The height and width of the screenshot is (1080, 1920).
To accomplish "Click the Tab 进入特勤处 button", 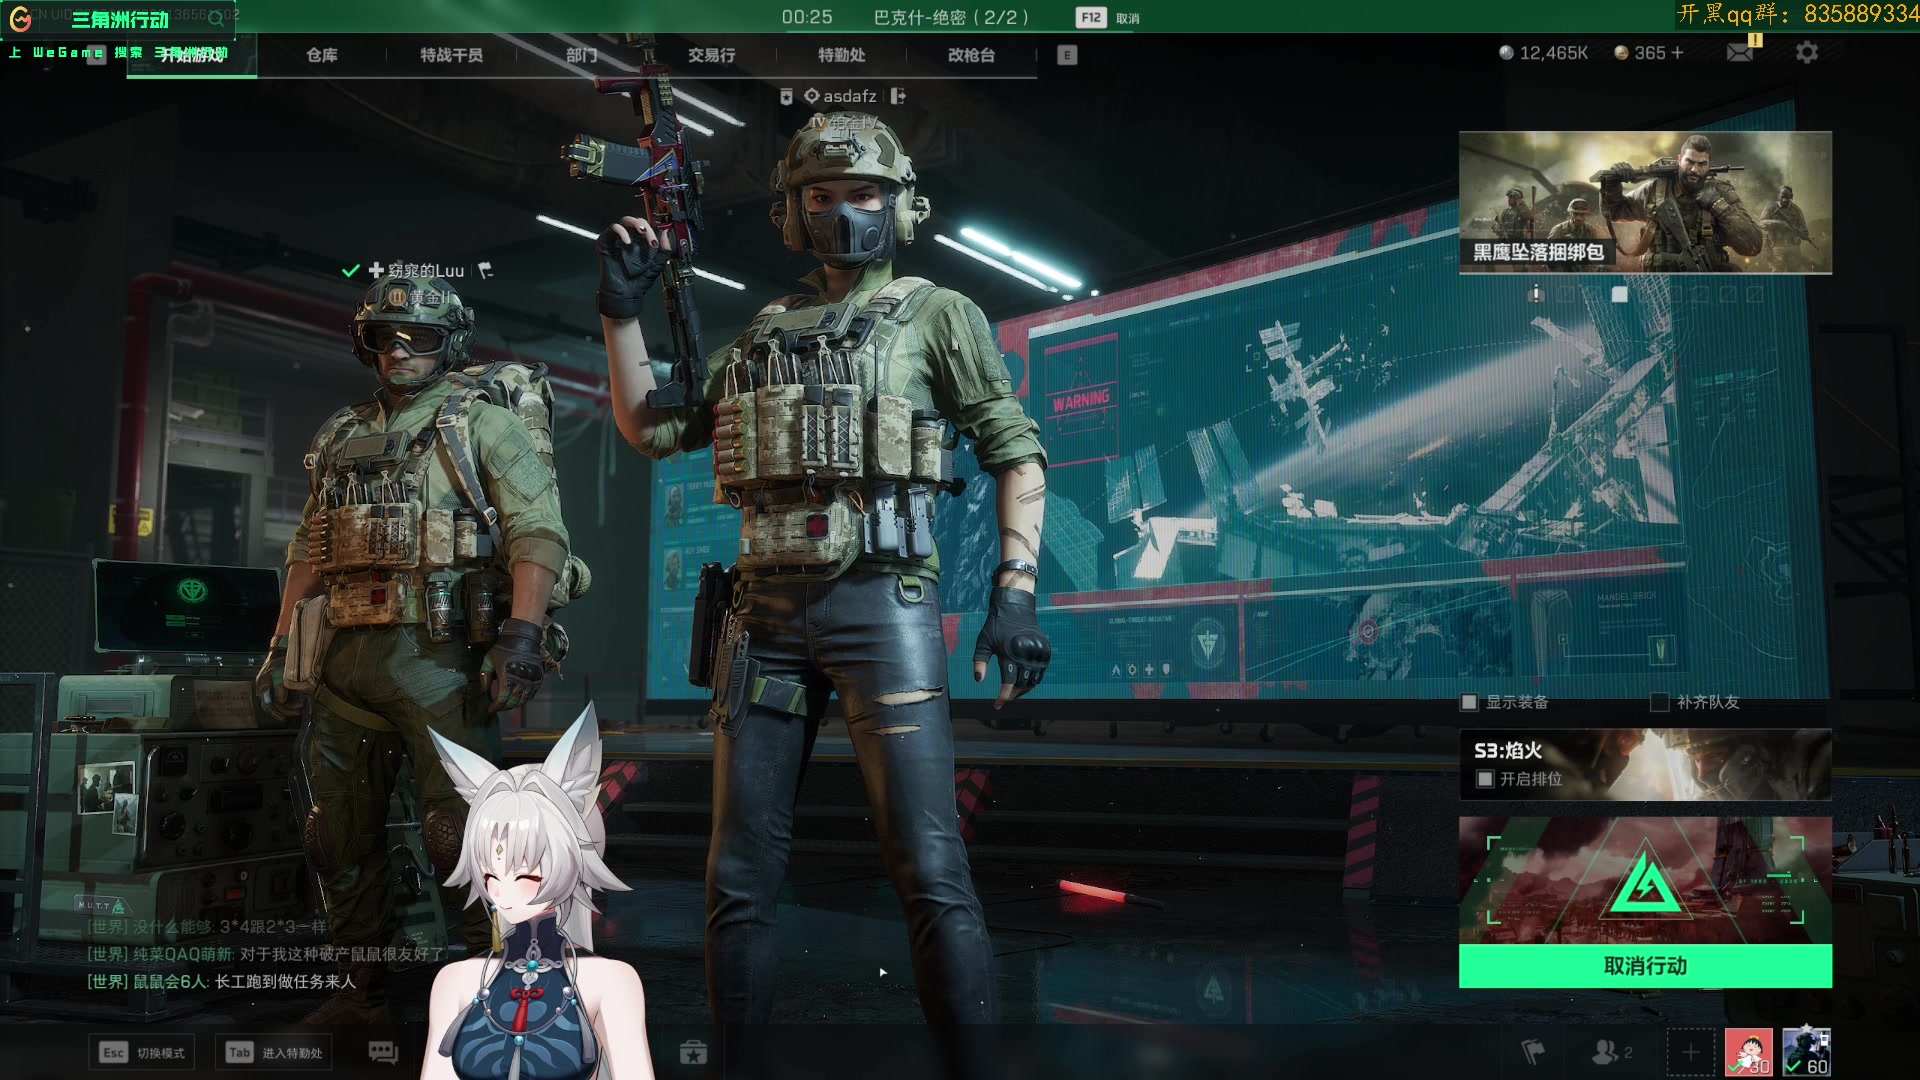I will click(x=274, y=1052).
